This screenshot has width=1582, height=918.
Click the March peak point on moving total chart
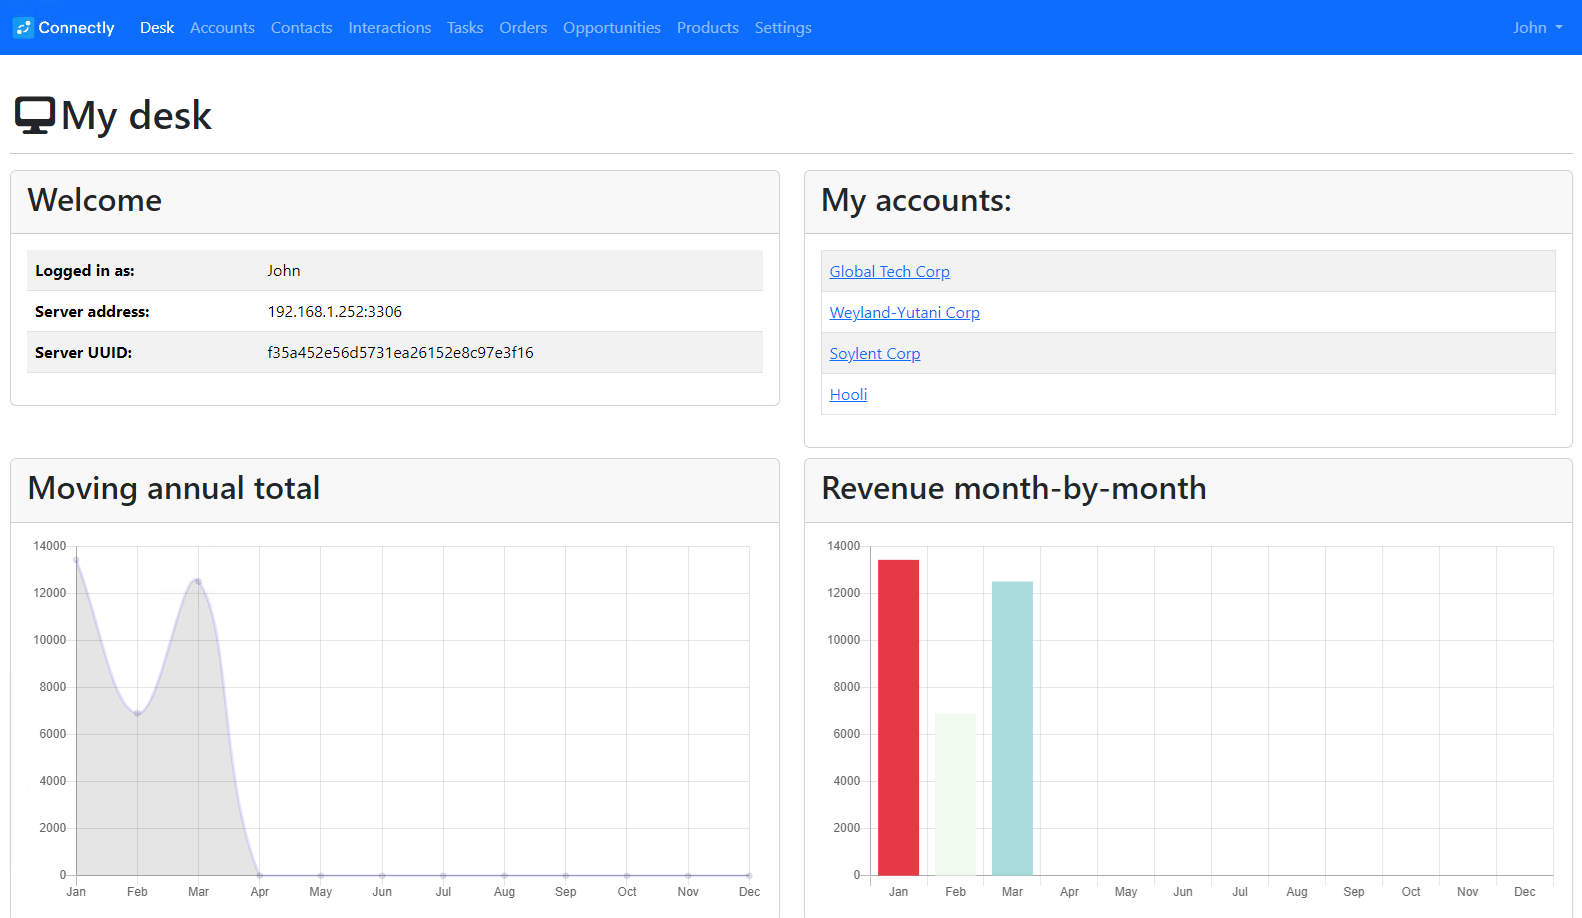click(198, 582)
